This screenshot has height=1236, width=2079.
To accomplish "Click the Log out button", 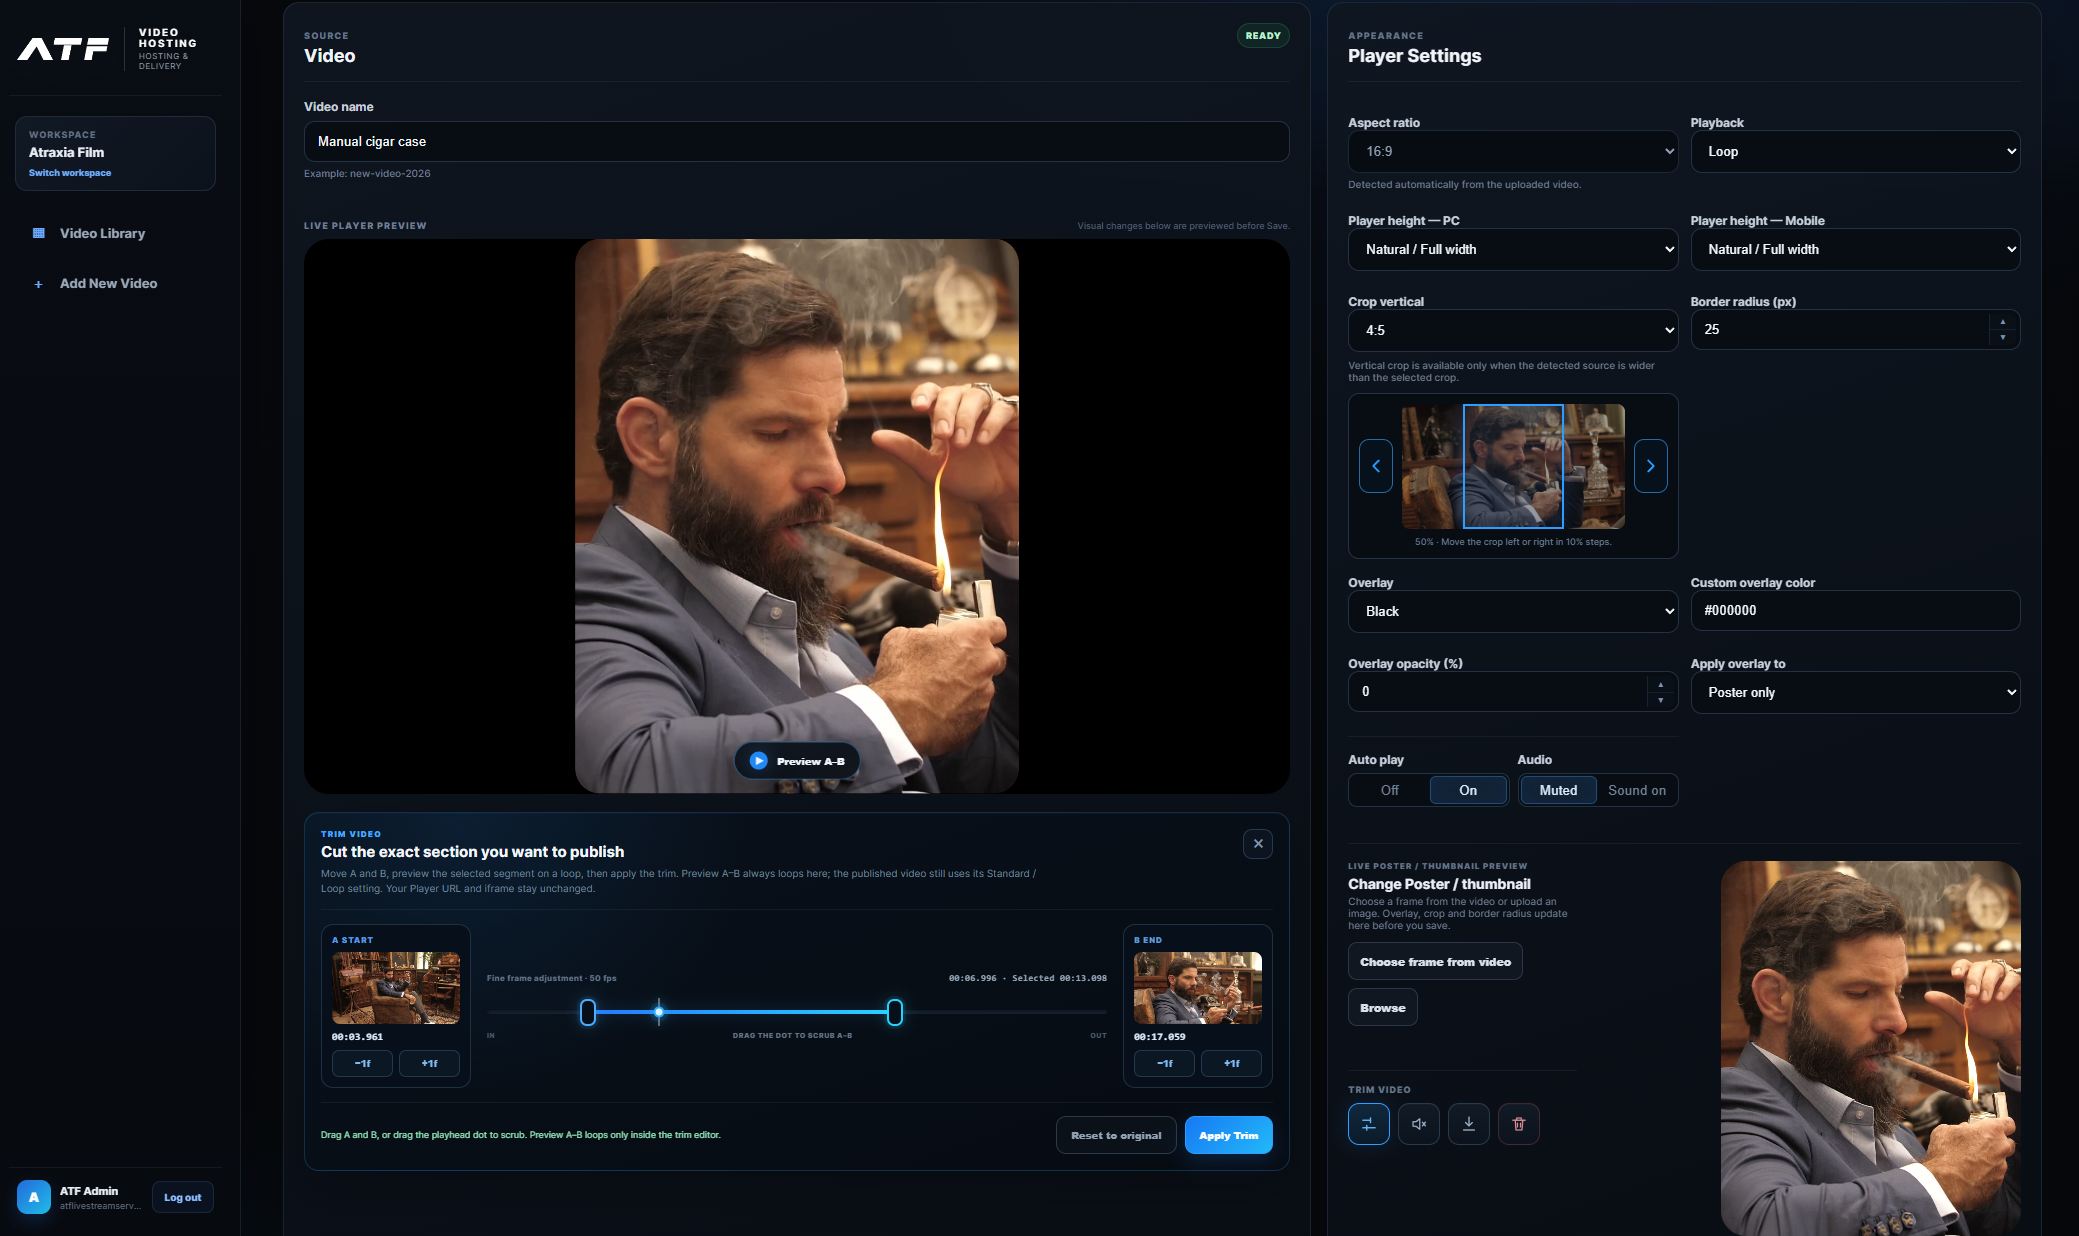I will click(x=182, y=1197).
